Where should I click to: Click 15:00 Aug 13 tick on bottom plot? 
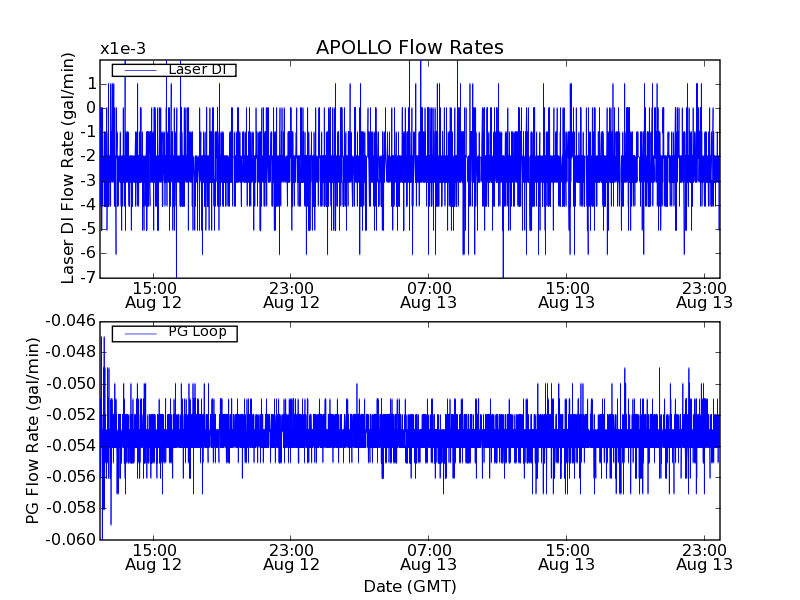pos(567,557)
